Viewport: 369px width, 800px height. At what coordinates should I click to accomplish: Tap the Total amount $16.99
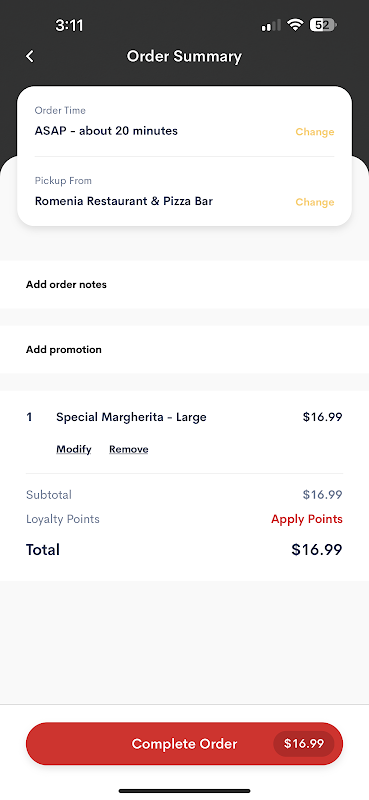[316, 549]
